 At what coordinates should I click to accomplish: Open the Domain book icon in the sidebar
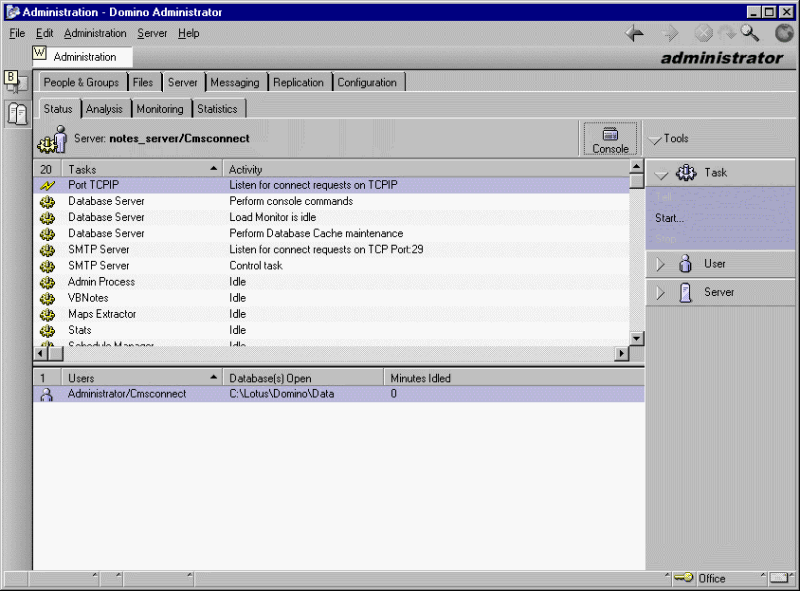[x=17, y=113]
